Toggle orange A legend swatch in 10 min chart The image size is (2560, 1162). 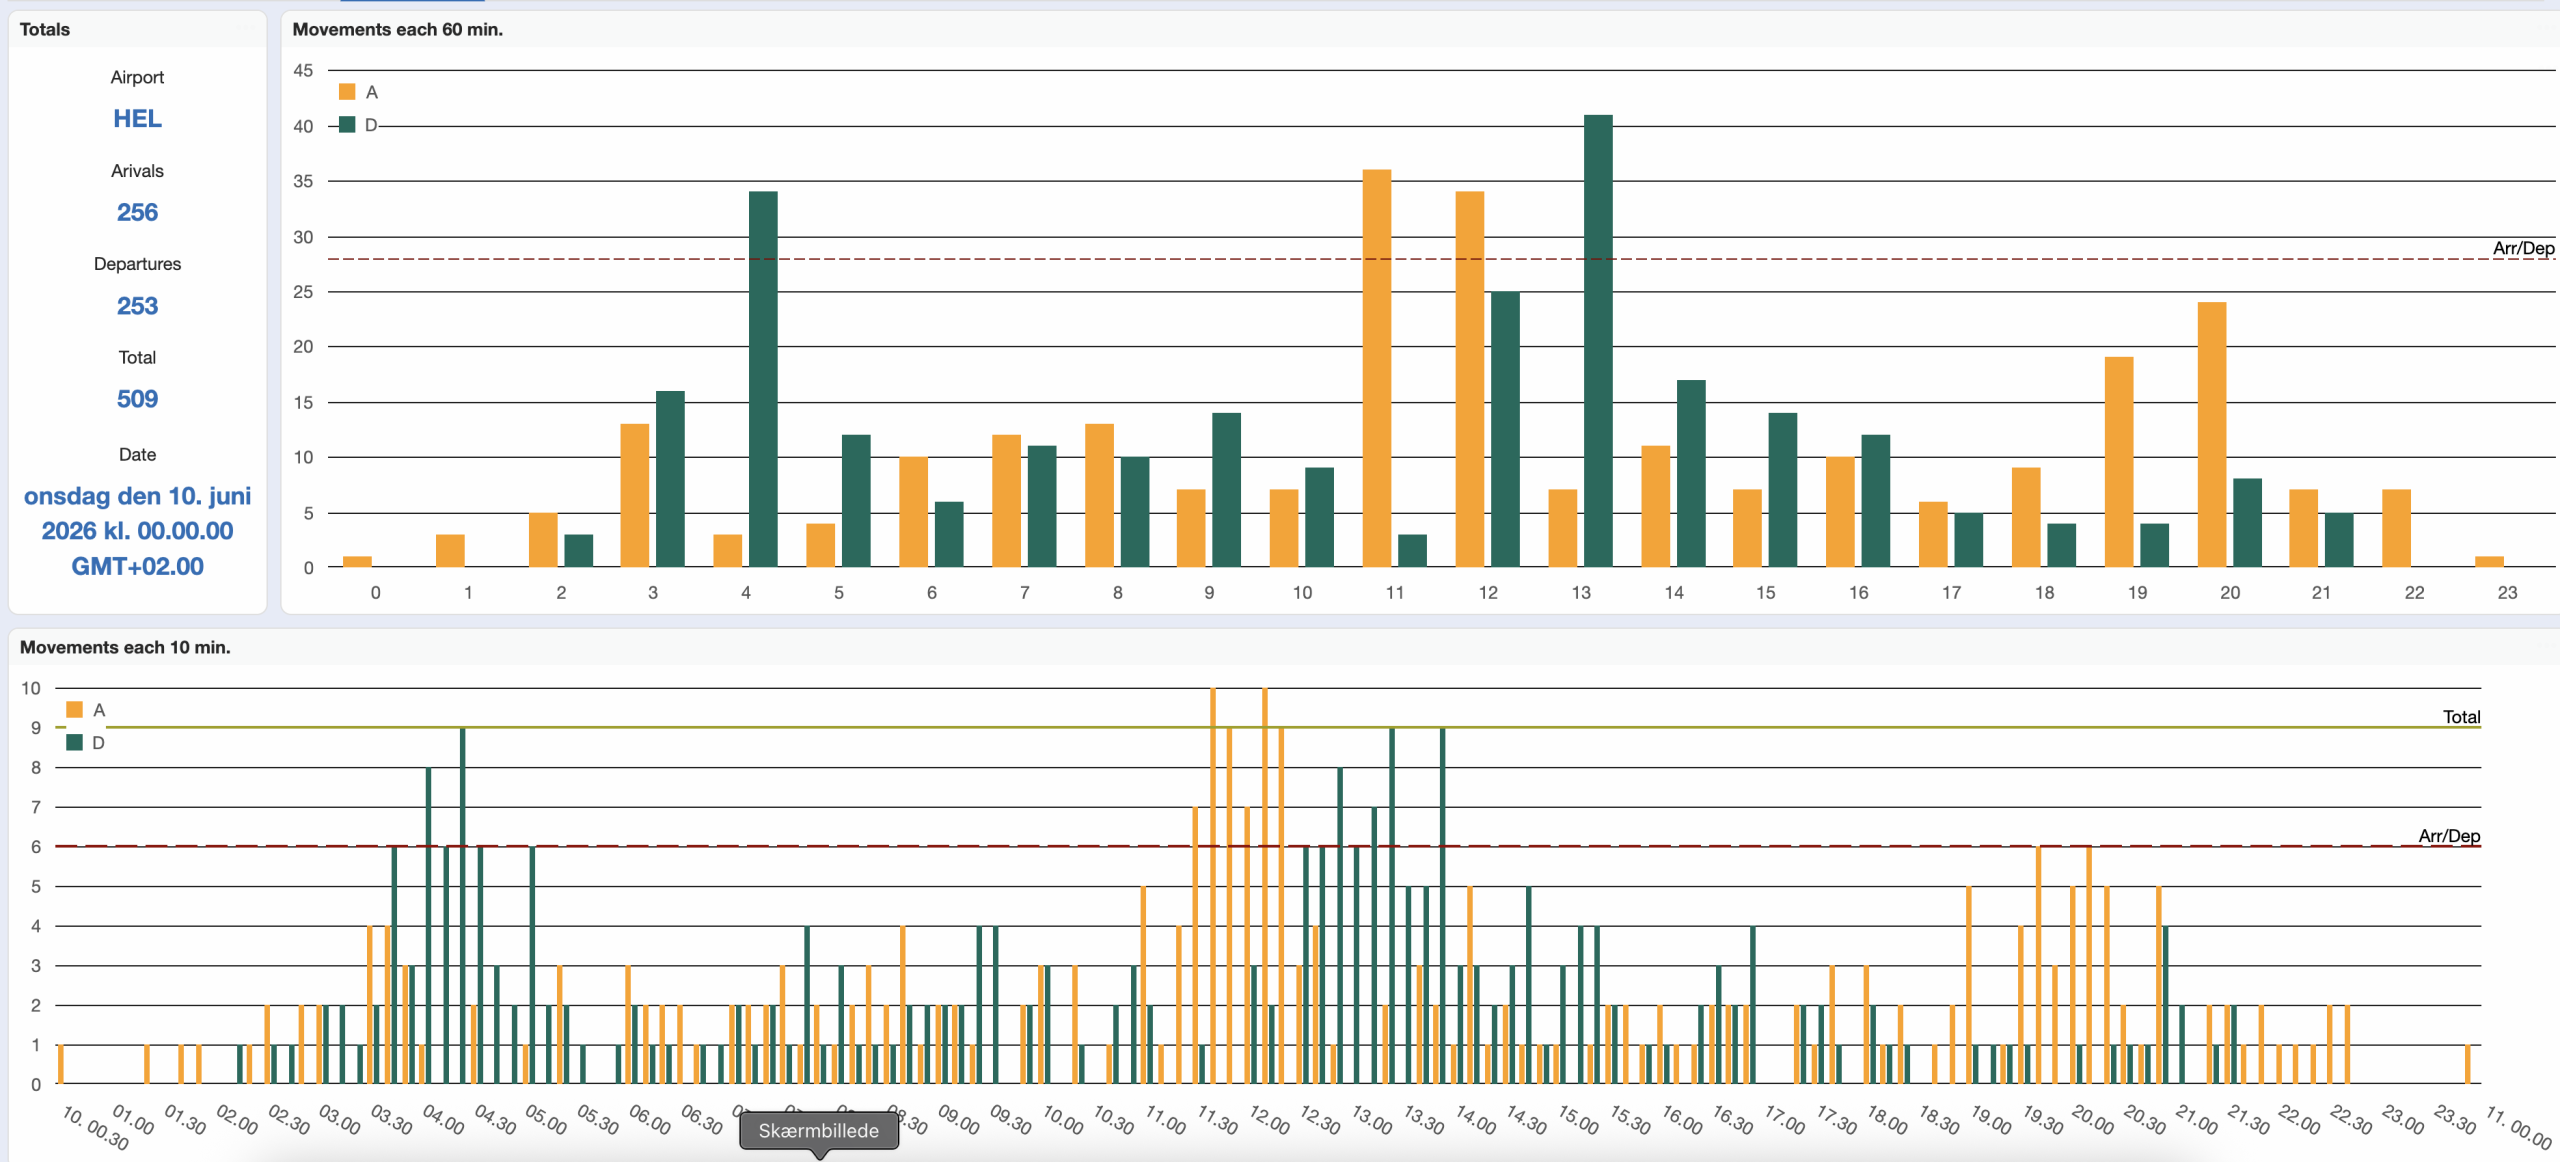click(74, 710)
